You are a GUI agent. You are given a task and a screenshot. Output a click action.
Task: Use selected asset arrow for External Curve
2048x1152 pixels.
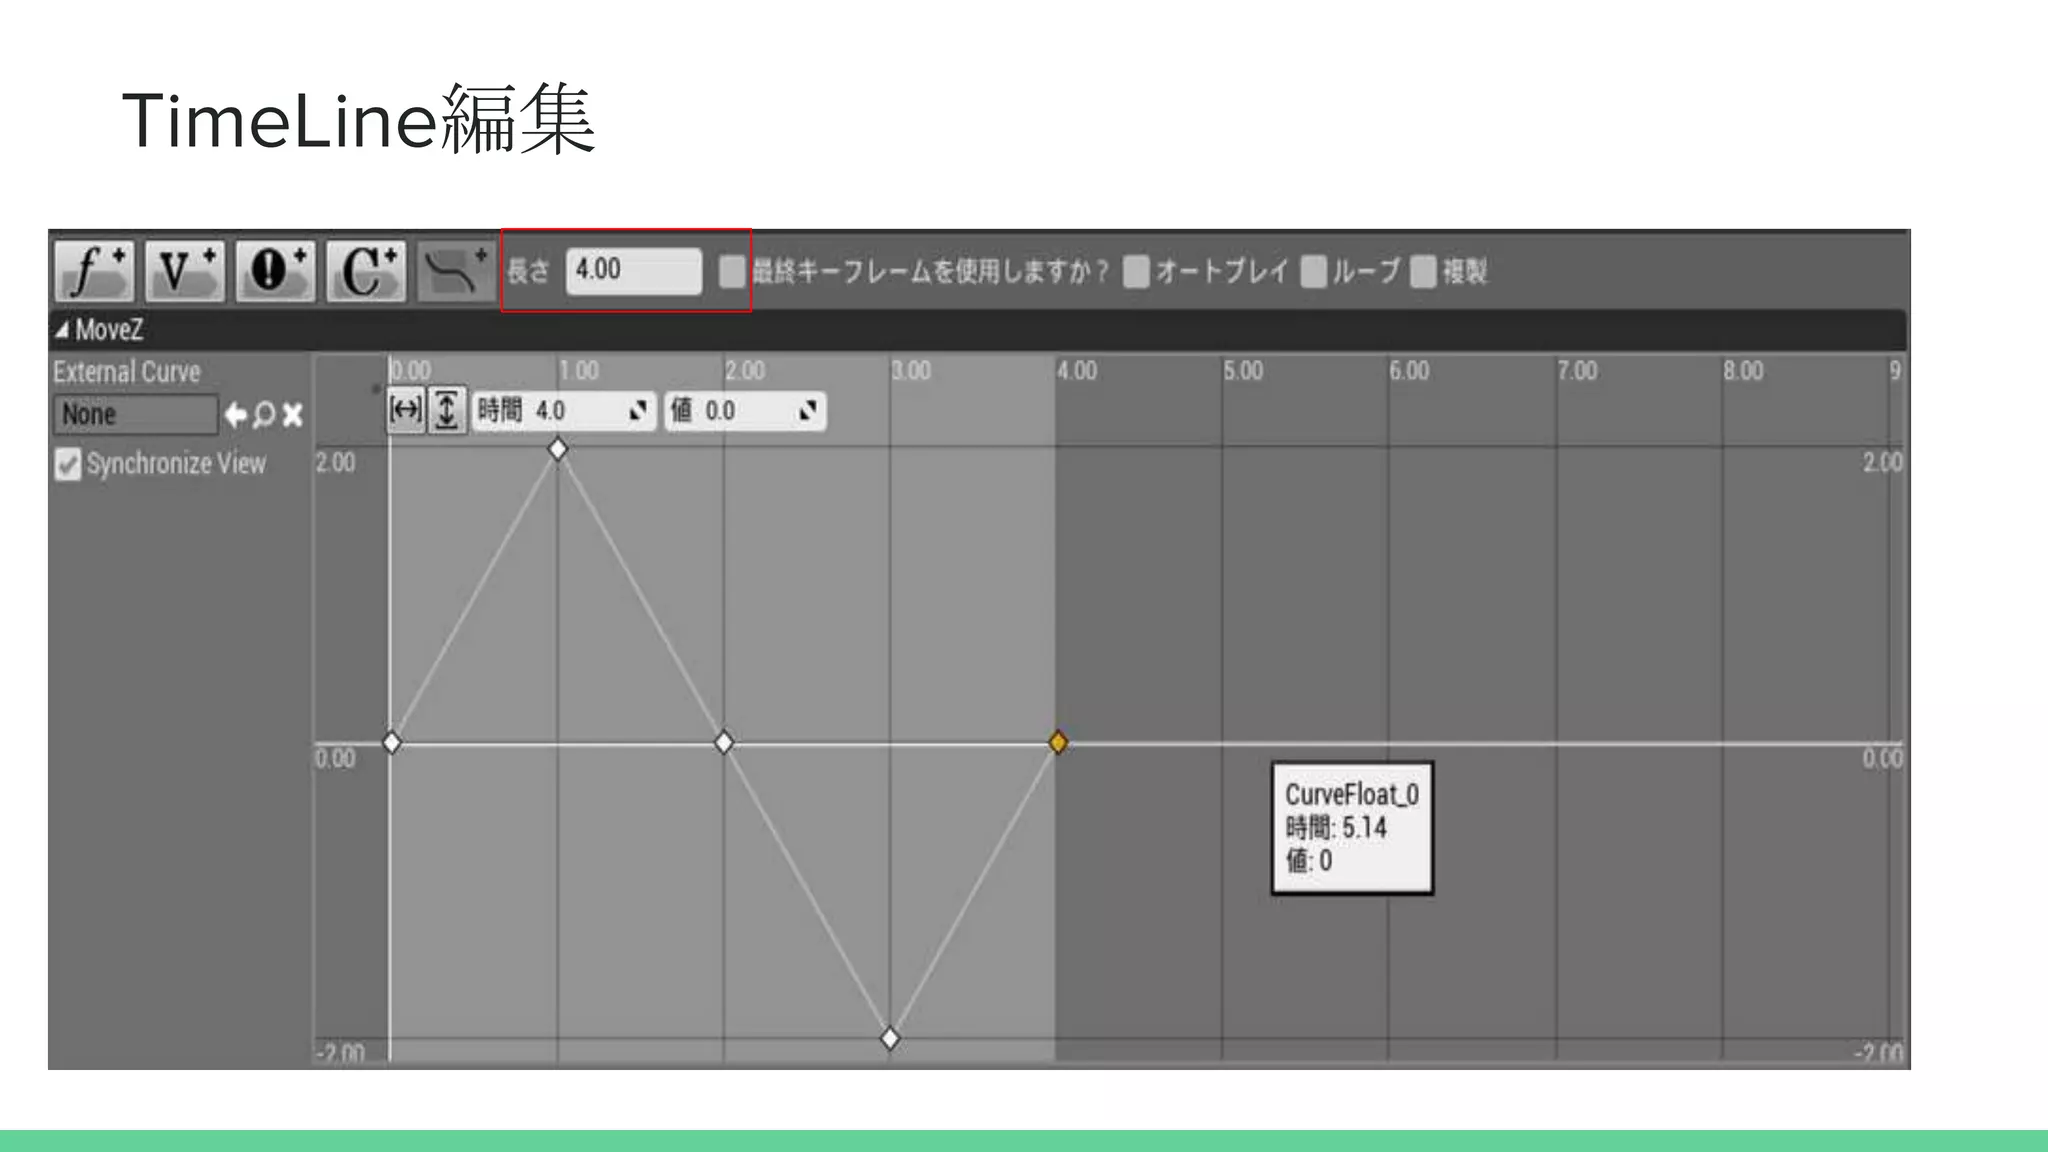pyautogui.click(x=235, y=414)
